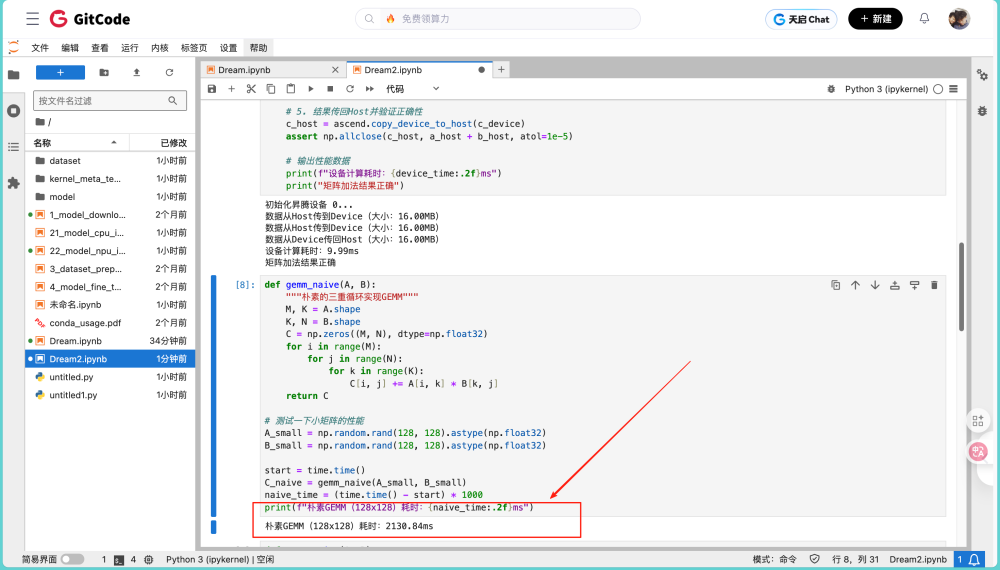Move active cell up
Screen dimensions: 1000x570
(855, 285)
